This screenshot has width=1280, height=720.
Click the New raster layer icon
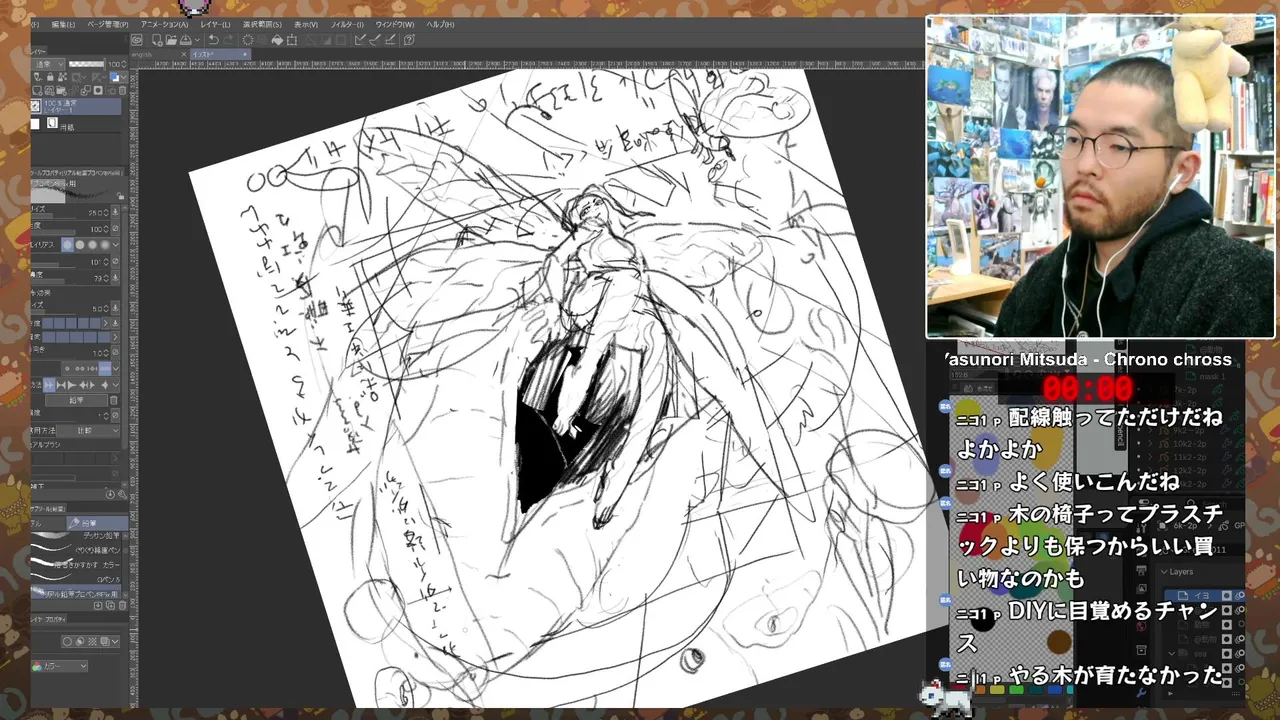[36, 90]
